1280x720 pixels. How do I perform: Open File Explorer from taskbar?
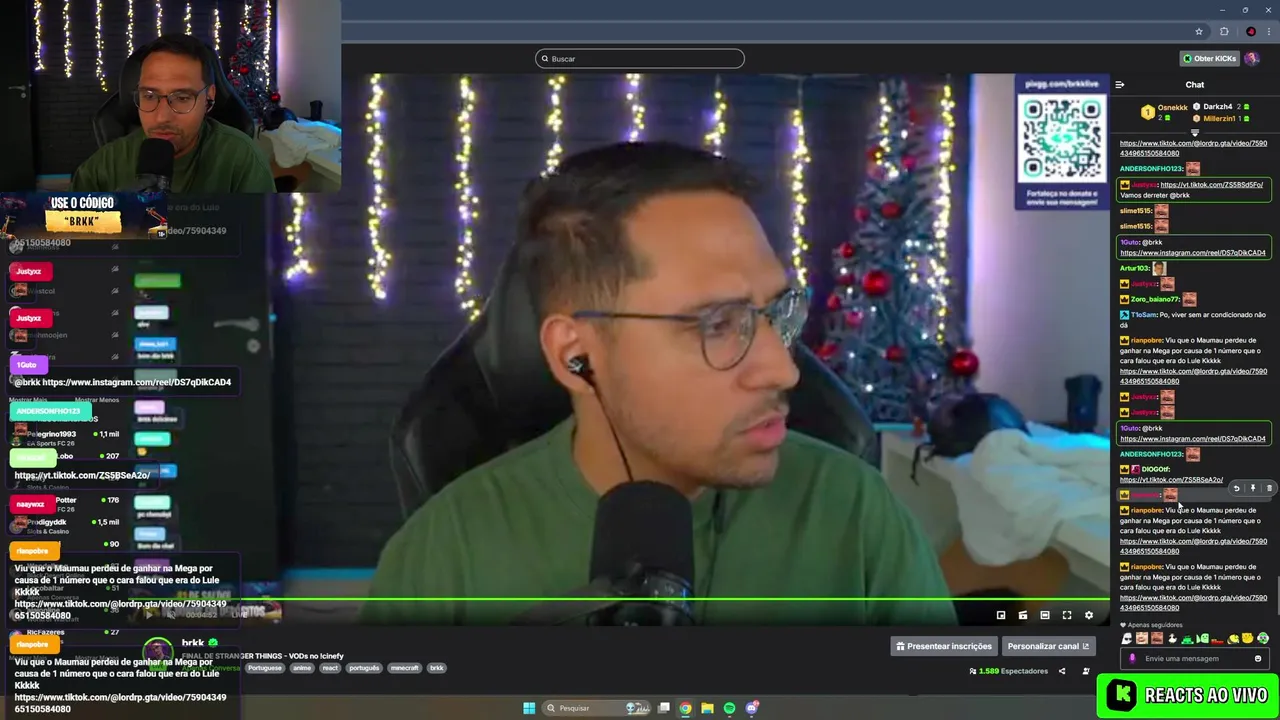[x=707, y=708]
